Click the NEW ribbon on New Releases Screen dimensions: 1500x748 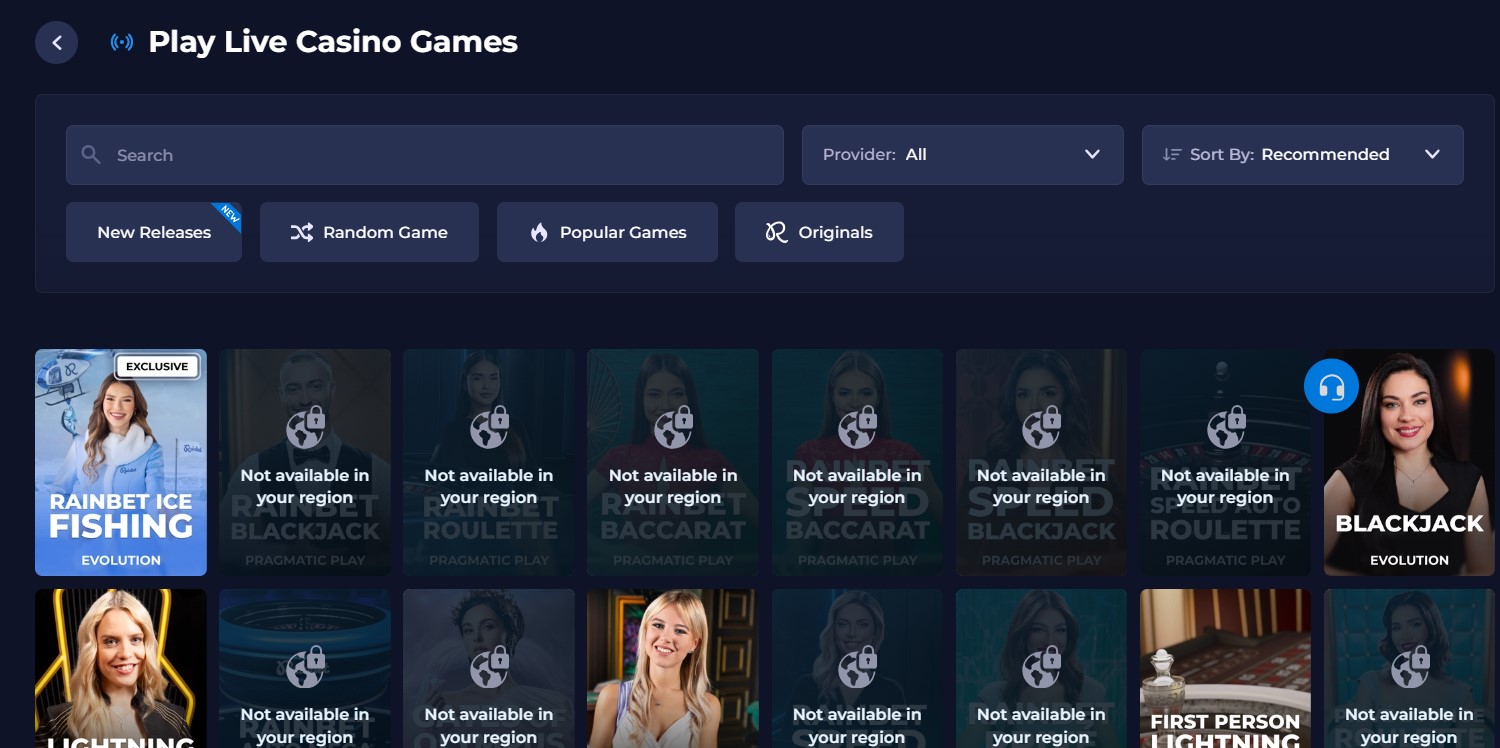(x=228, y=215)
